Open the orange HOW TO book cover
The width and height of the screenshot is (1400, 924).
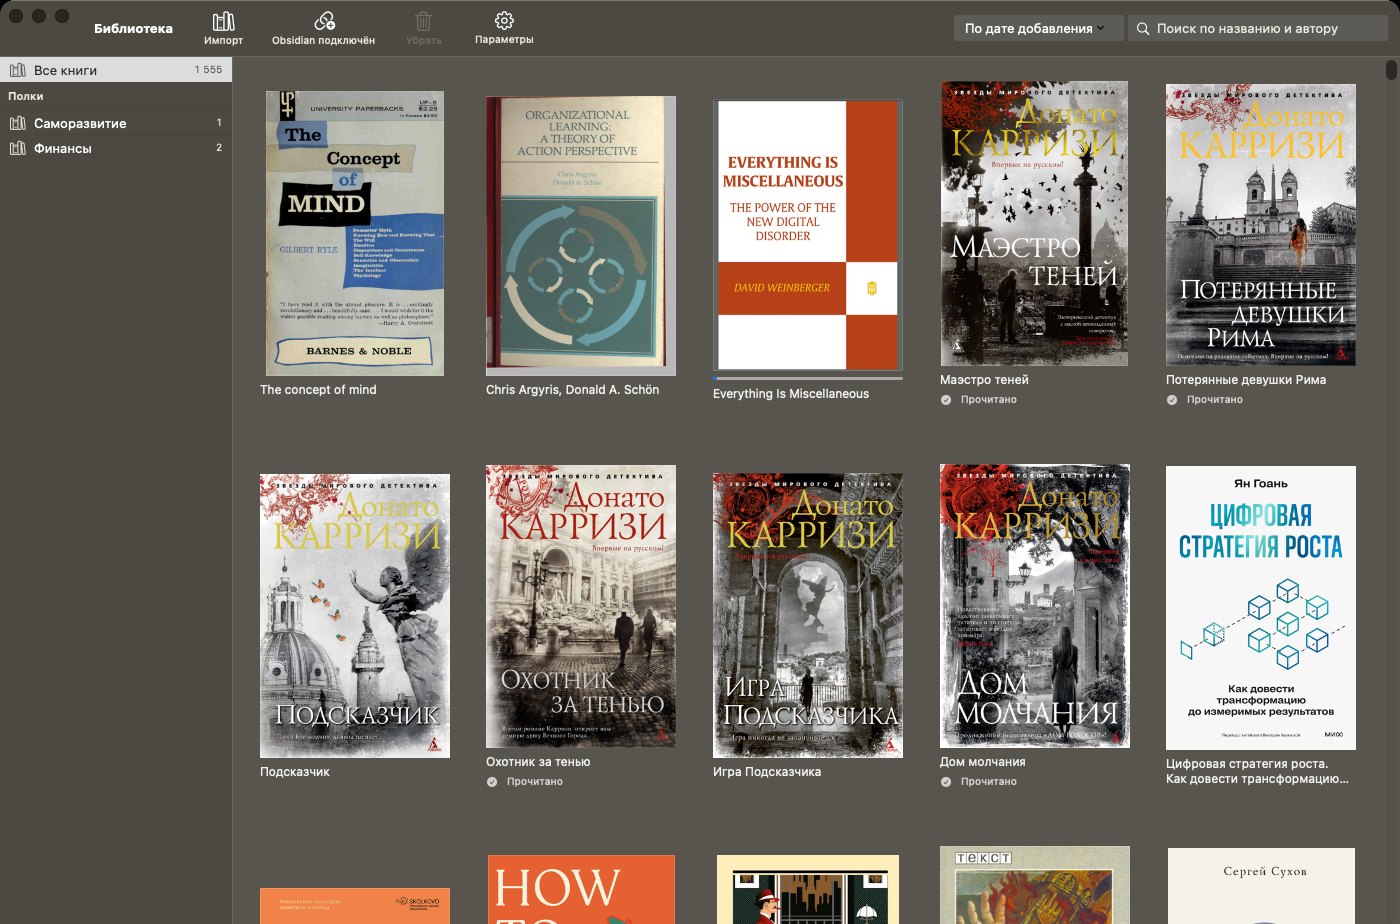point(581,889)
